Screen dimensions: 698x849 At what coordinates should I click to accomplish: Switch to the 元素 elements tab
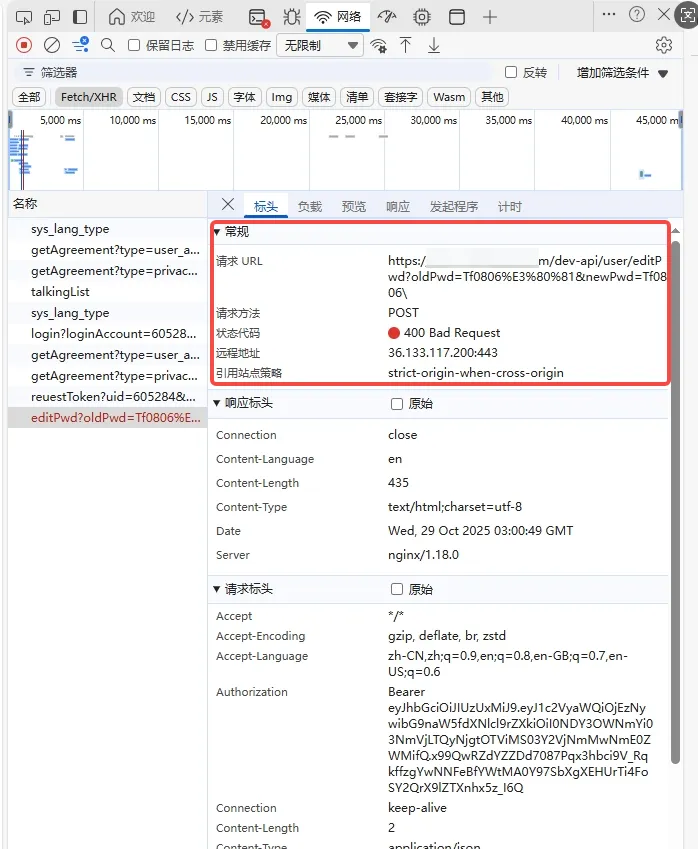(199, 17)
